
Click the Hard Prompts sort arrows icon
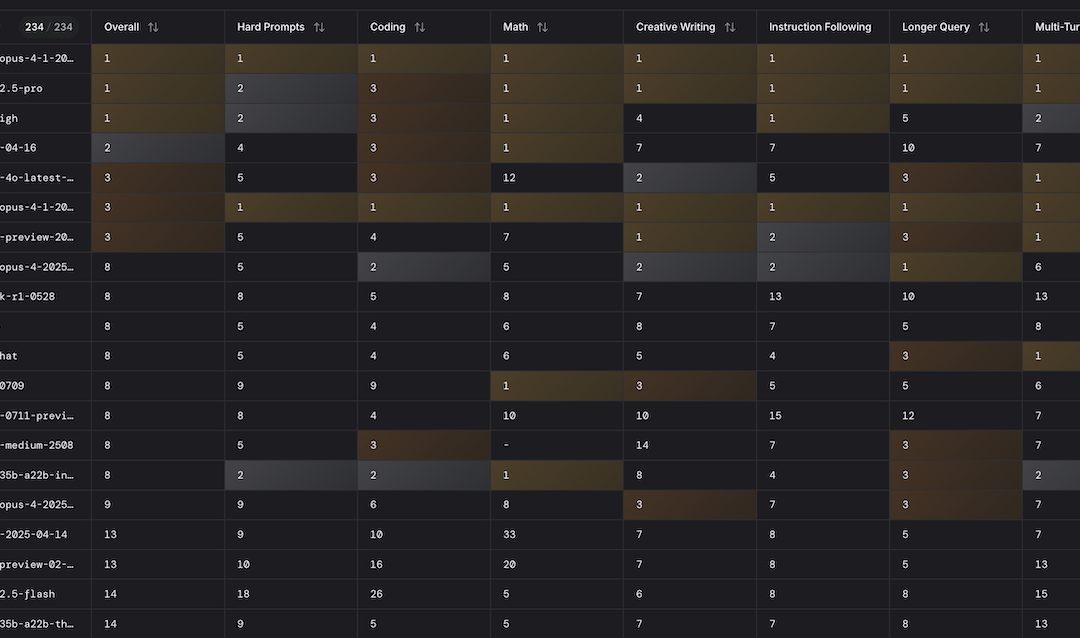tap(319, 27)
